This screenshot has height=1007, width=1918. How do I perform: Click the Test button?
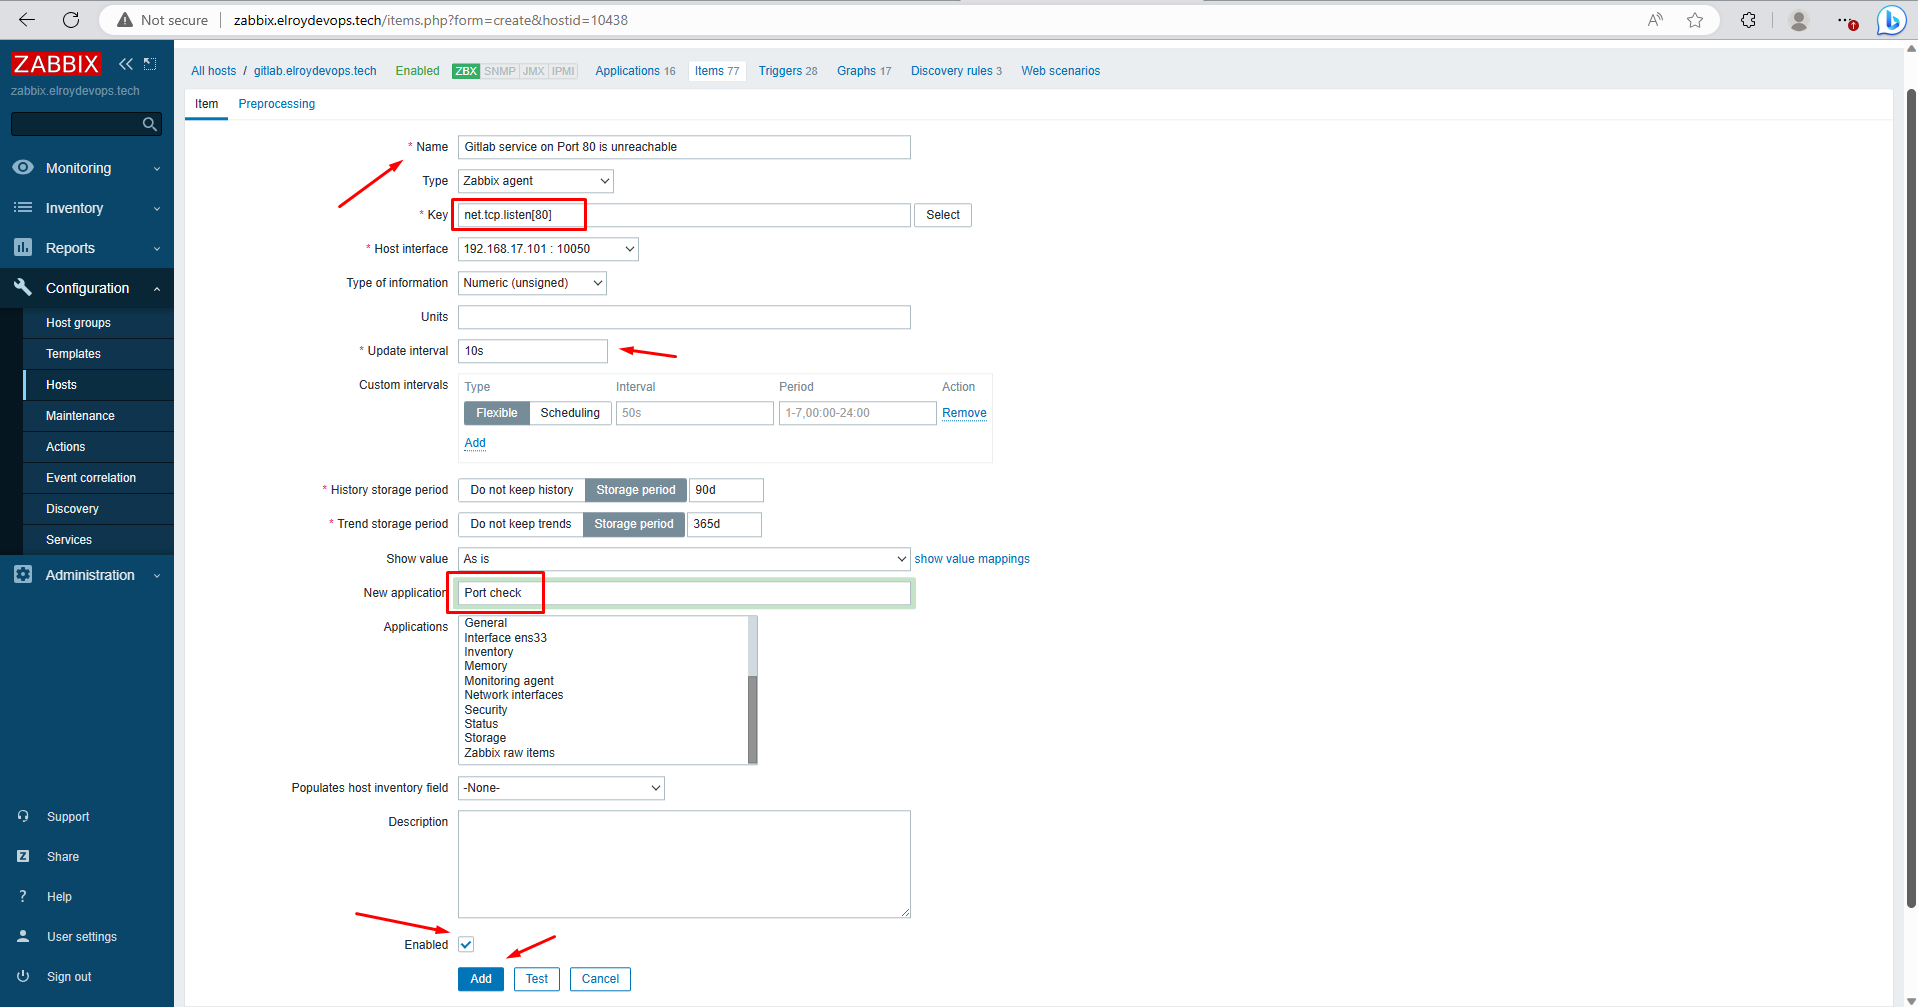537,979
